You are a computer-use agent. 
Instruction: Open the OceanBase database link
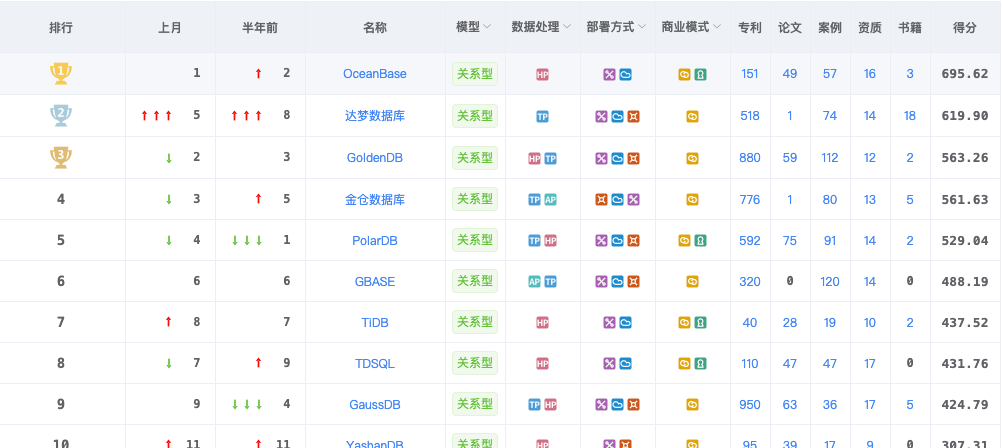[375, 74]
